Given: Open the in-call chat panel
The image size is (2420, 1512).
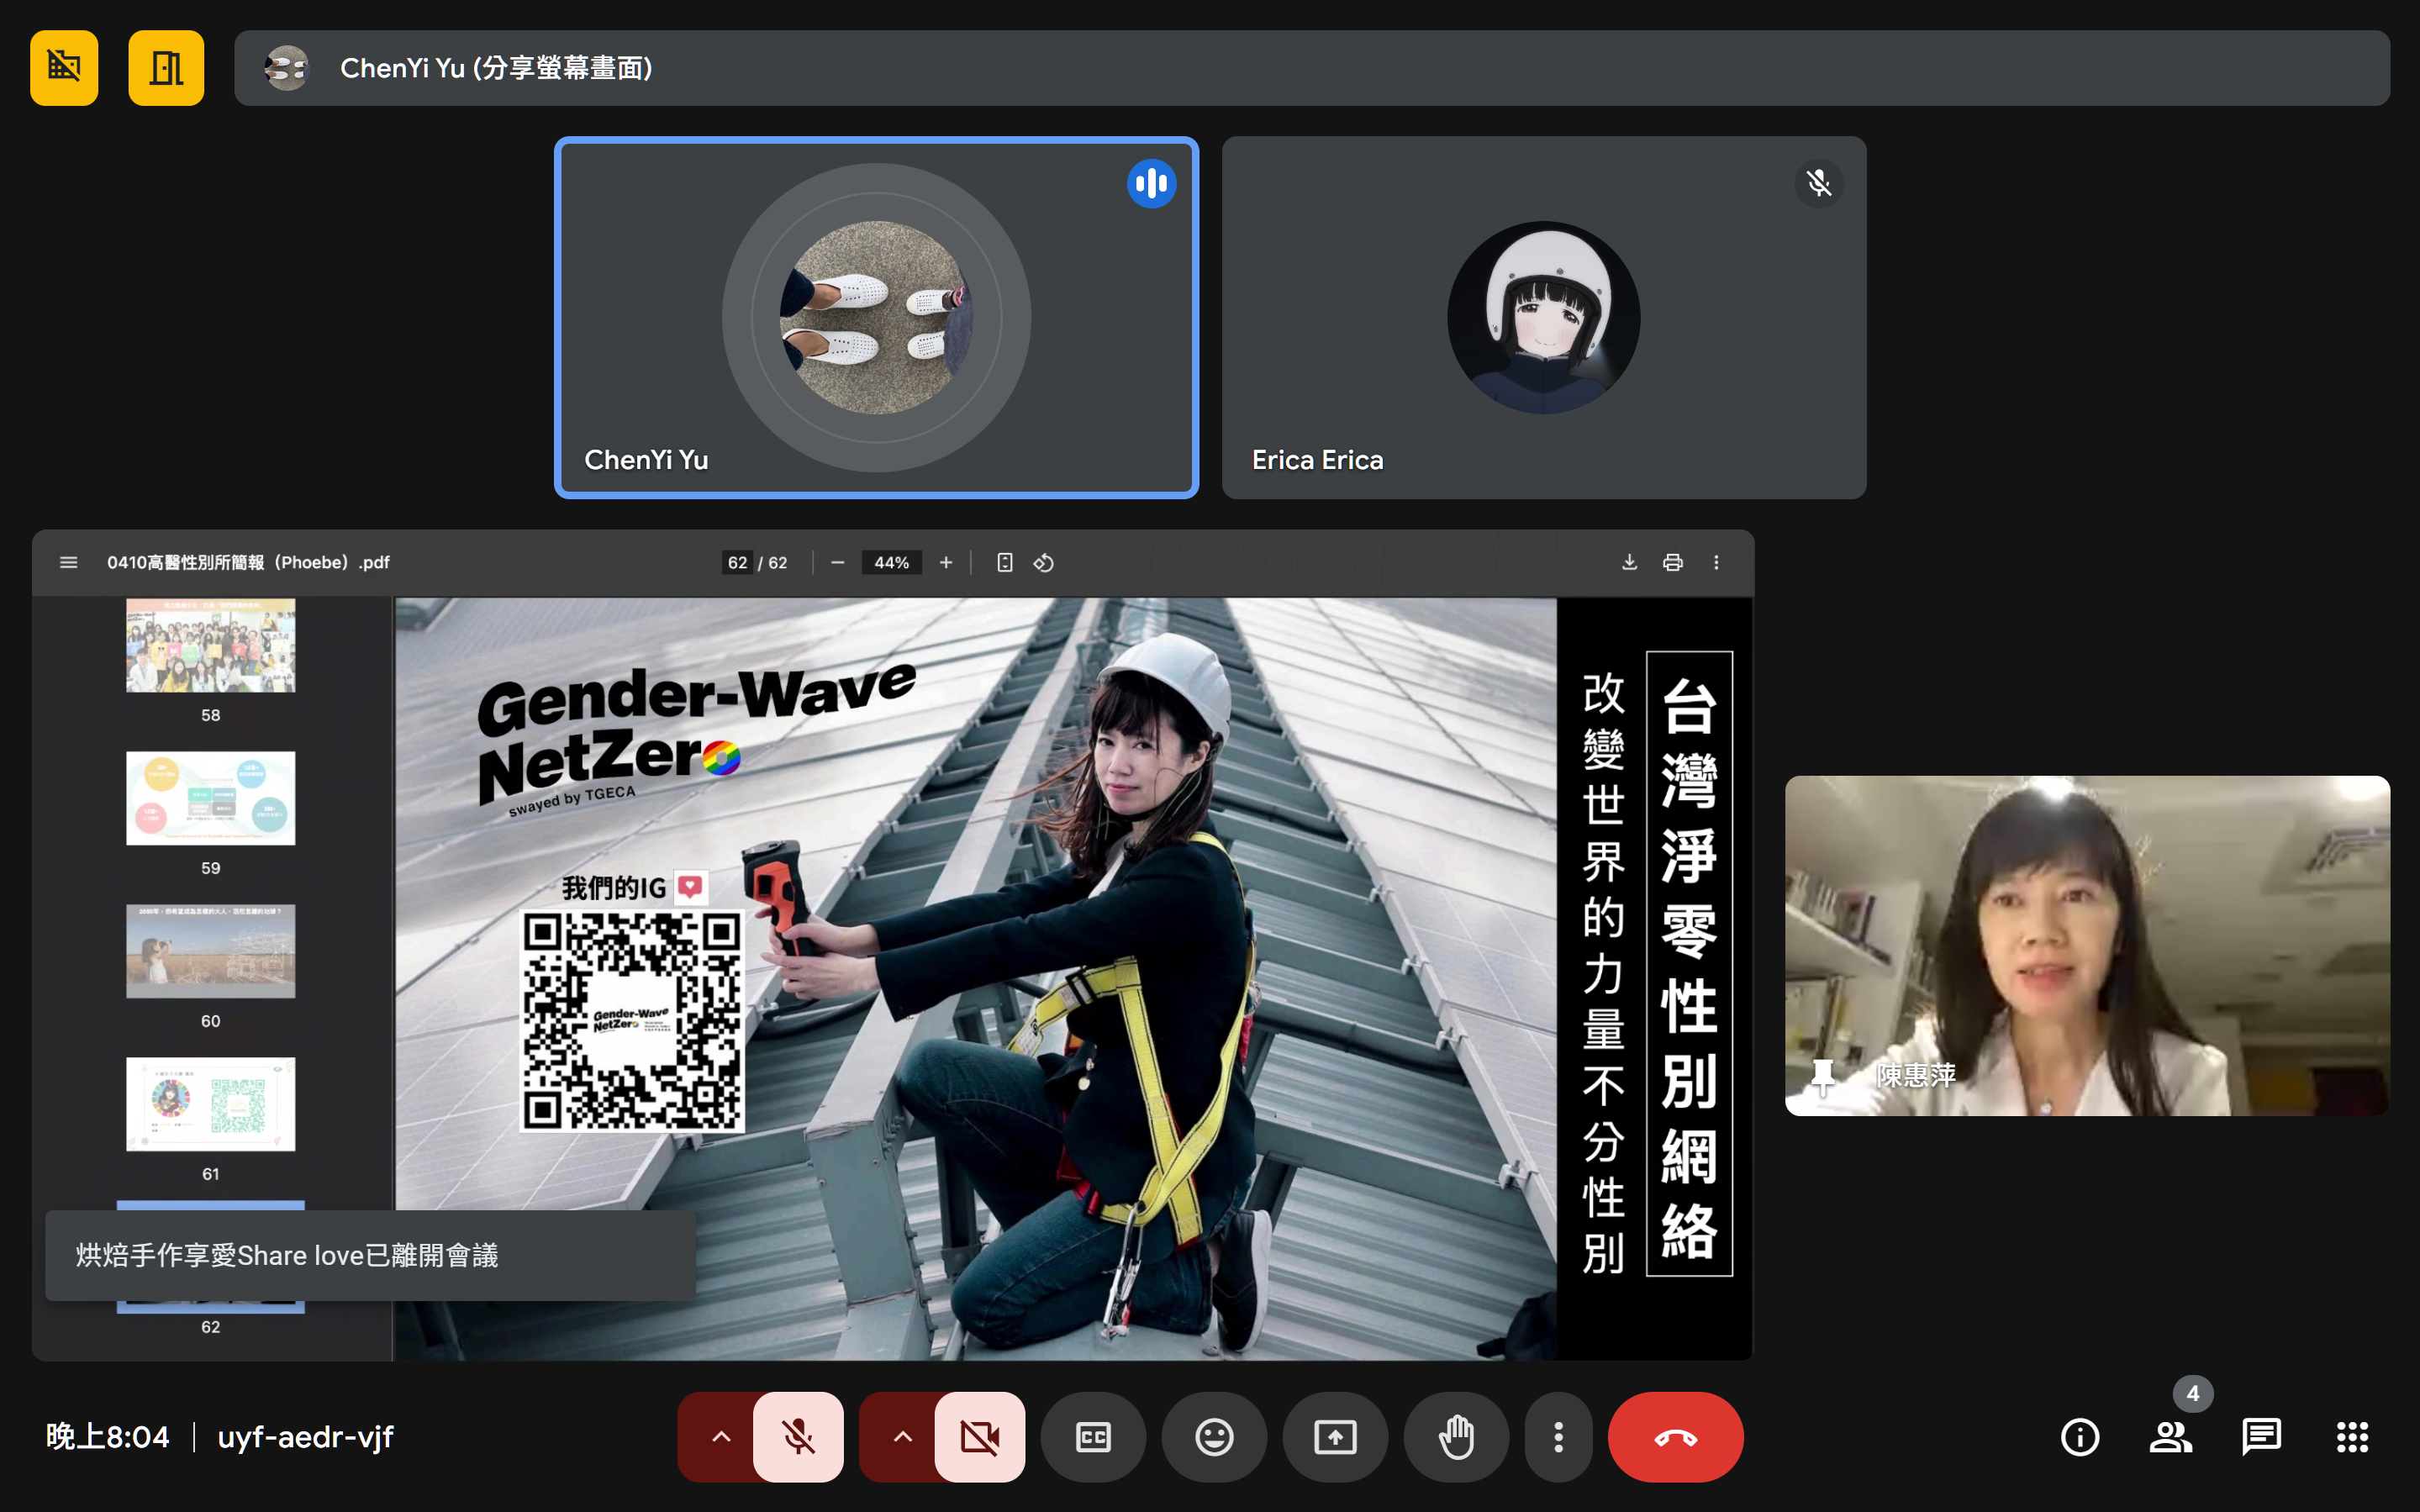Looking at the screenshot, I should click(2261, 1437).
